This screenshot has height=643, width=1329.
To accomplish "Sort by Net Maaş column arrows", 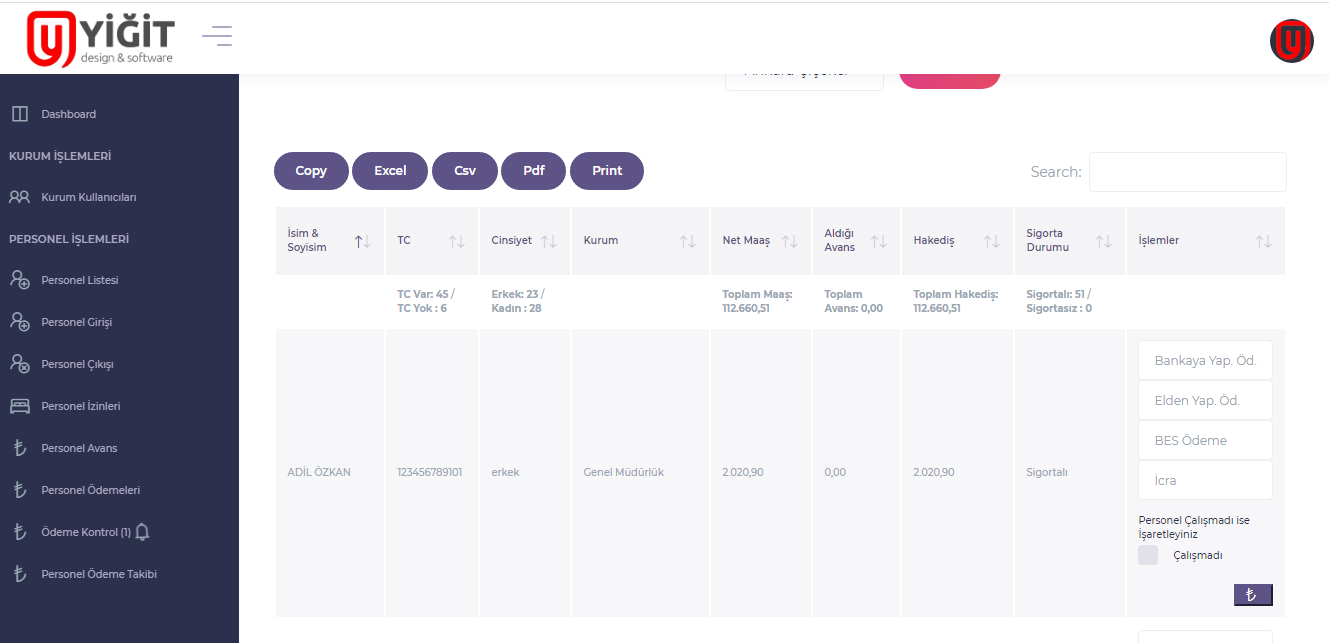I will 790,241.
